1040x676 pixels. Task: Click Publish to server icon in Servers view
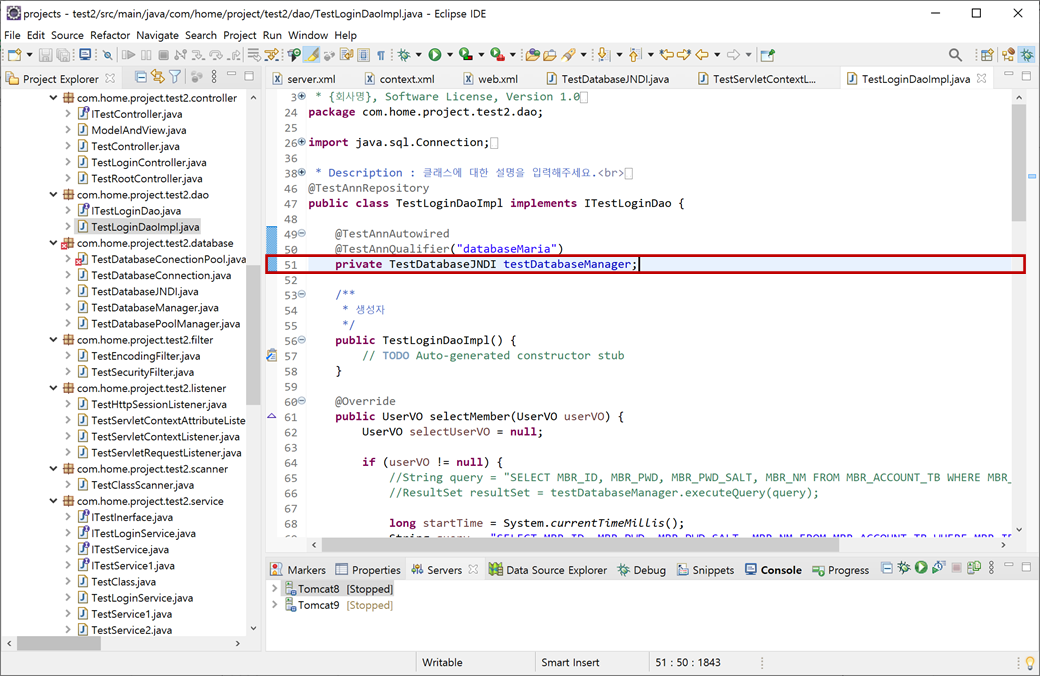(x=974, y=567)
